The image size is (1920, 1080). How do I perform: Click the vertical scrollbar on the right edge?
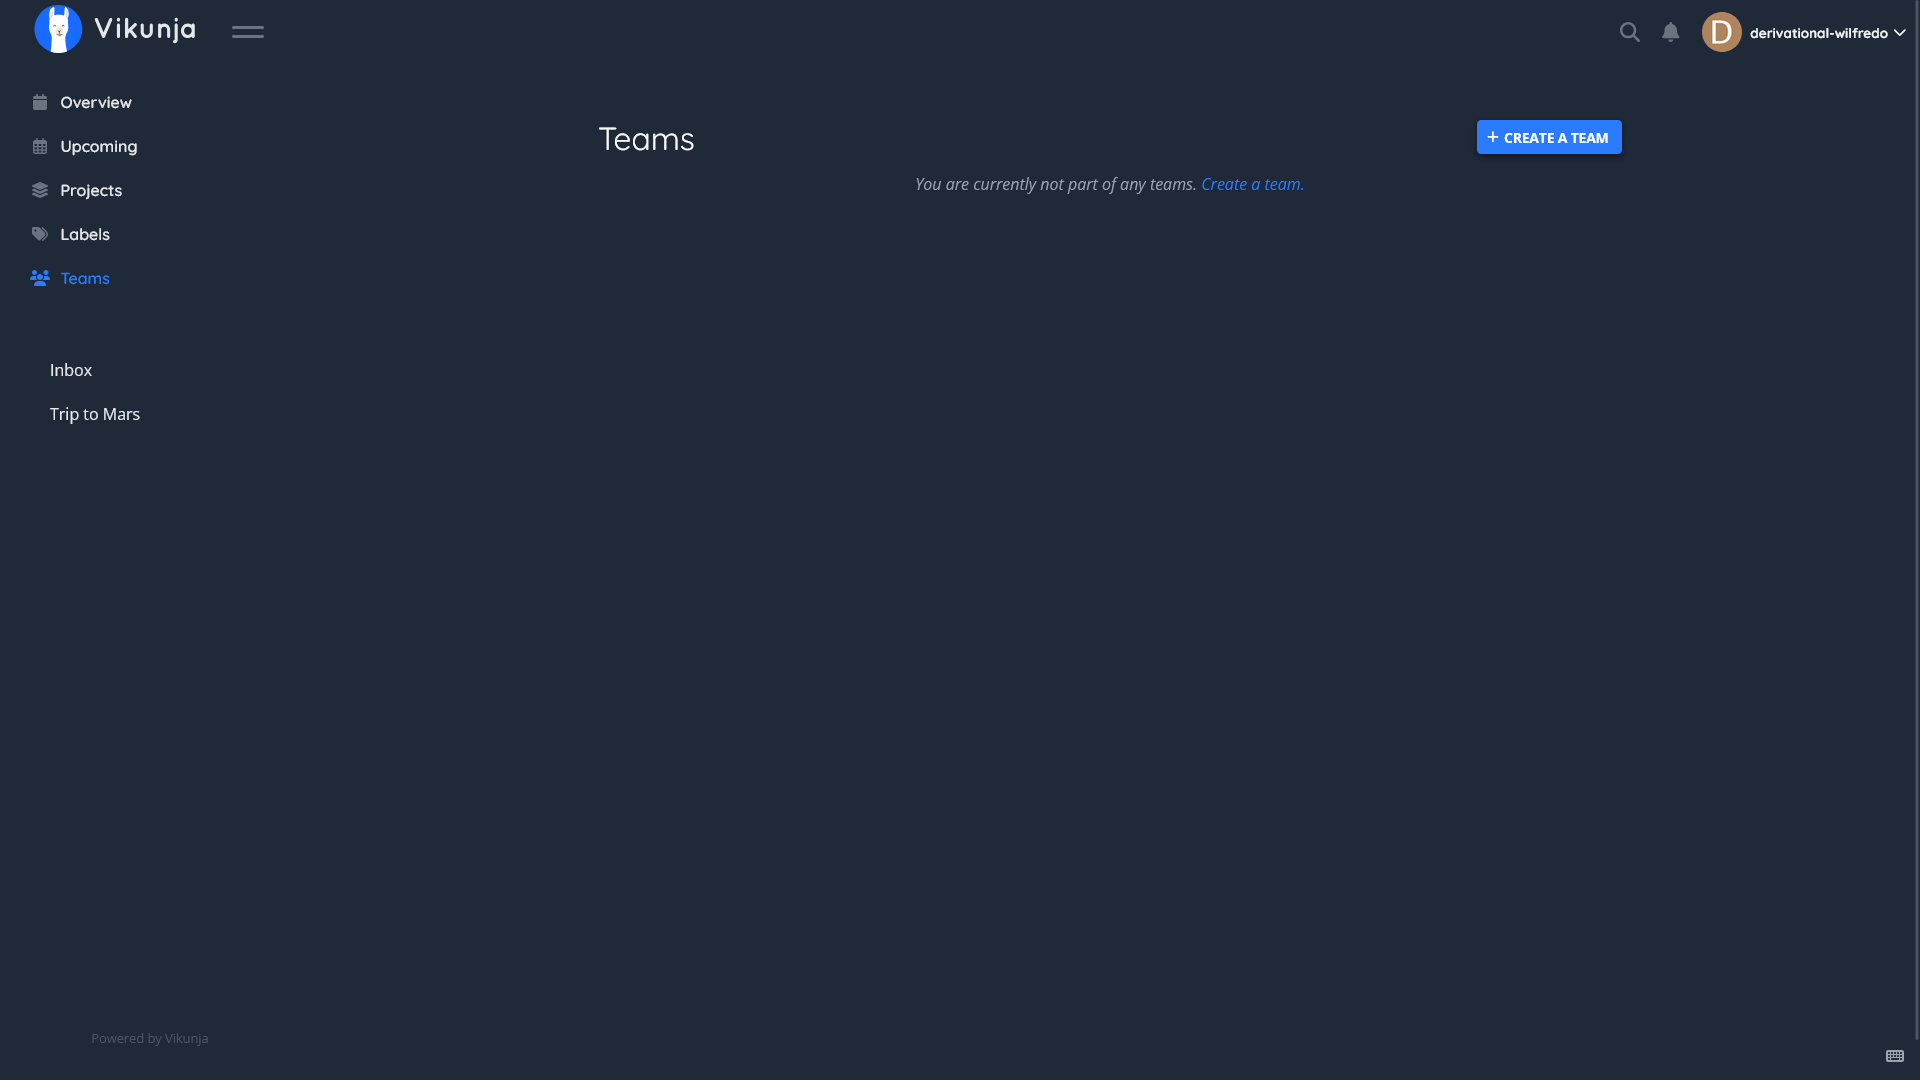point(1917,520)
